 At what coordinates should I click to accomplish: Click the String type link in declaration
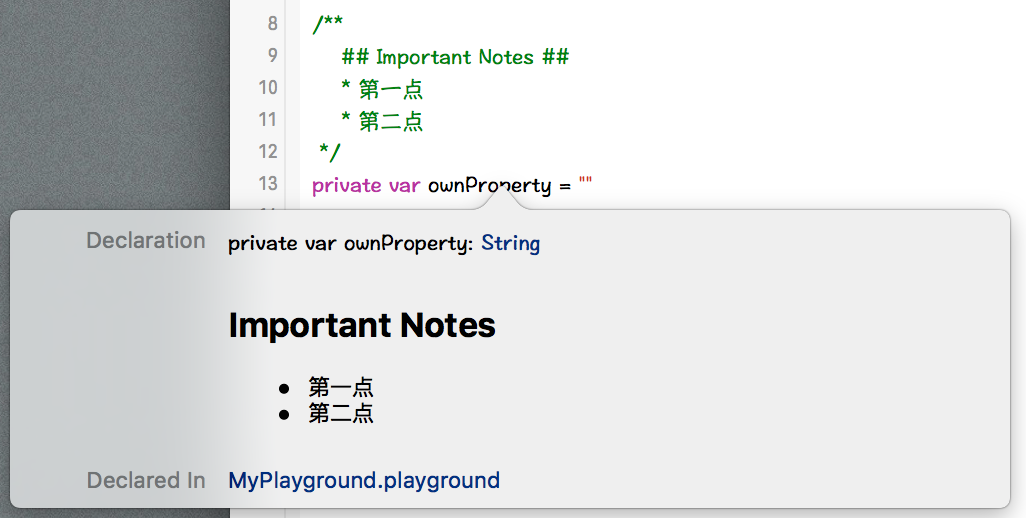click(510, 243)
